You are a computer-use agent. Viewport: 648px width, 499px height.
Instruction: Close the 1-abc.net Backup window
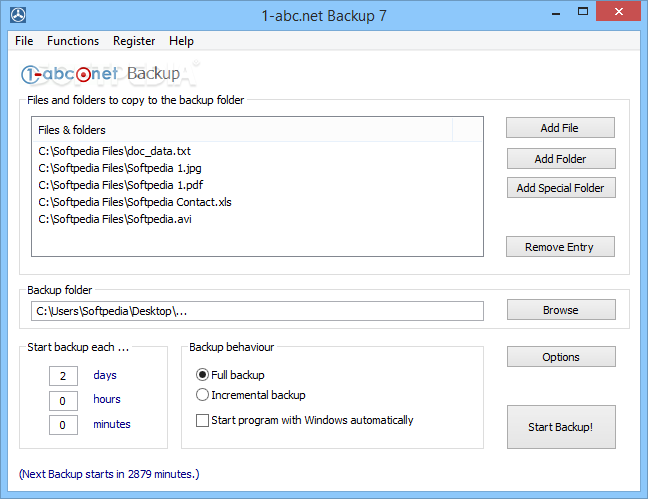pos(618,12)
